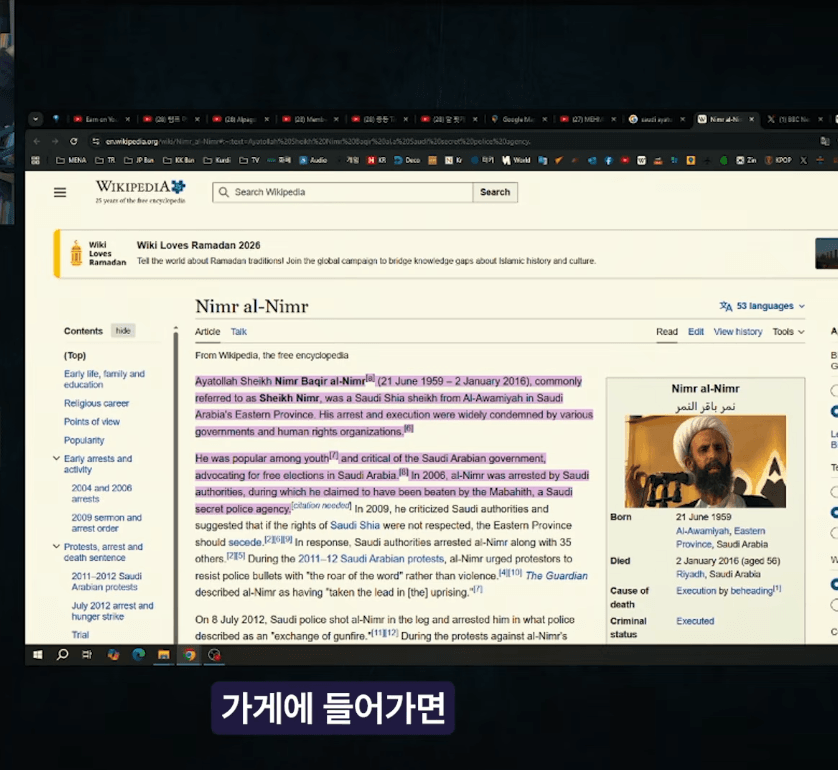Viewport: 838px width, 770px height.
Task: Open the Deco bookmark
Action: [x=407, y=160]
